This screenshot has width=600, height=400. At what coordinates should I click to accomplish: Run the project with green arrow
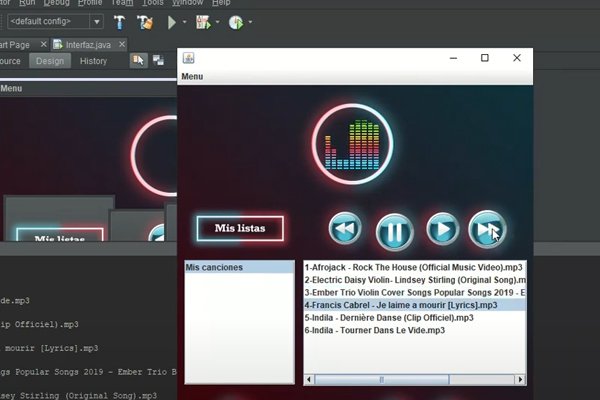173,21
